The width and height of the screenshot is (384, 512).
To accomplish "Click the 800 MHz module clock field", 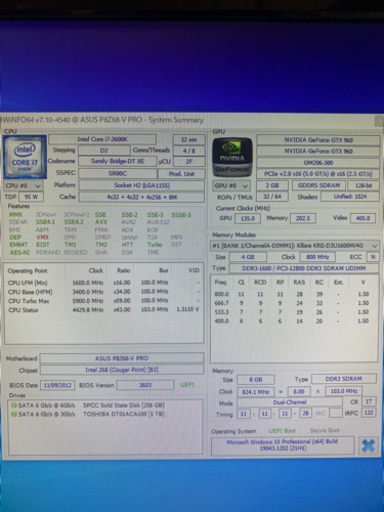I will [x=318, y=257].
